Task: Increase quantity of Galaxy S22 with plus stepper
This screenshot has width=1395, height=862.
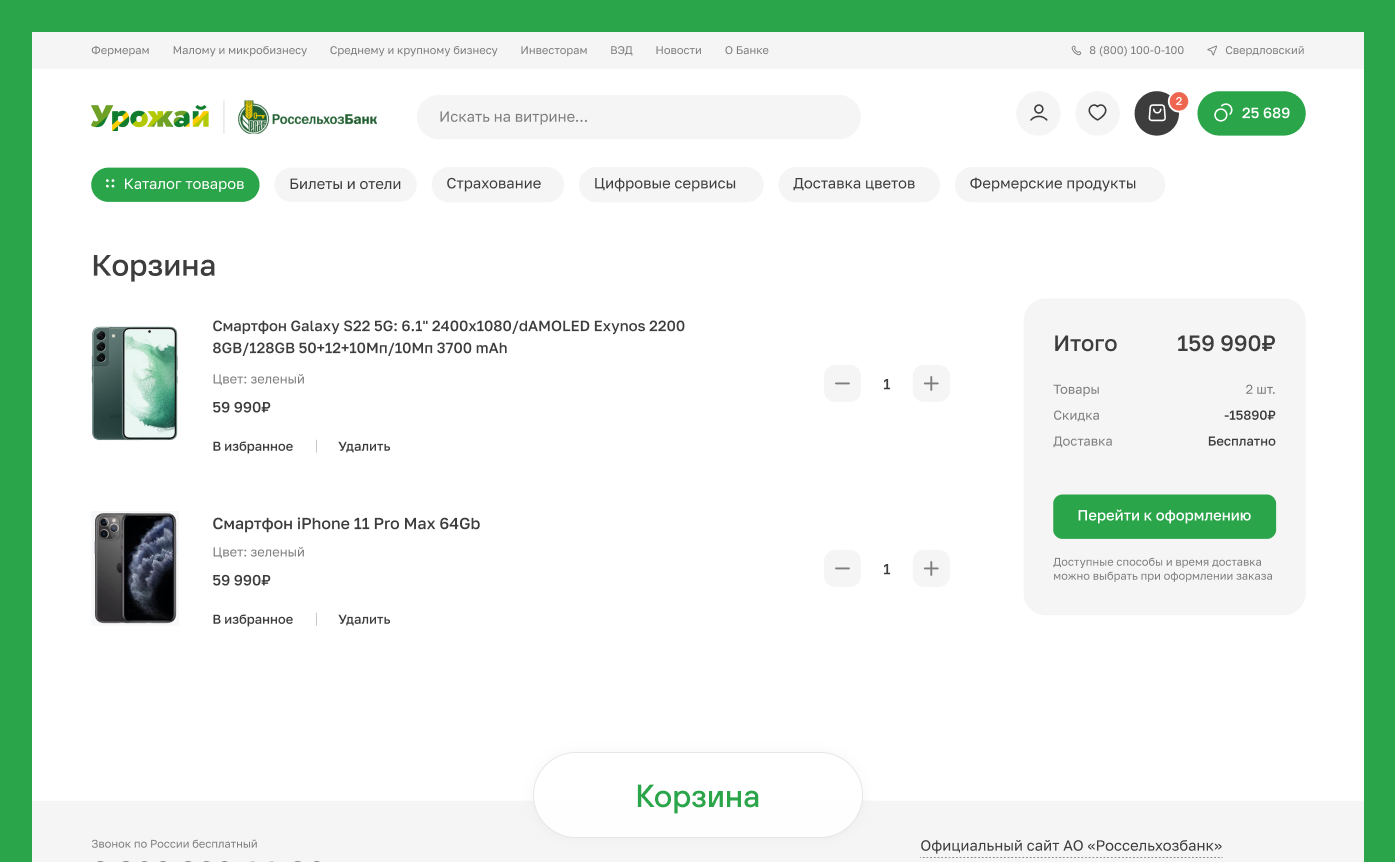Action: [930, 383]
